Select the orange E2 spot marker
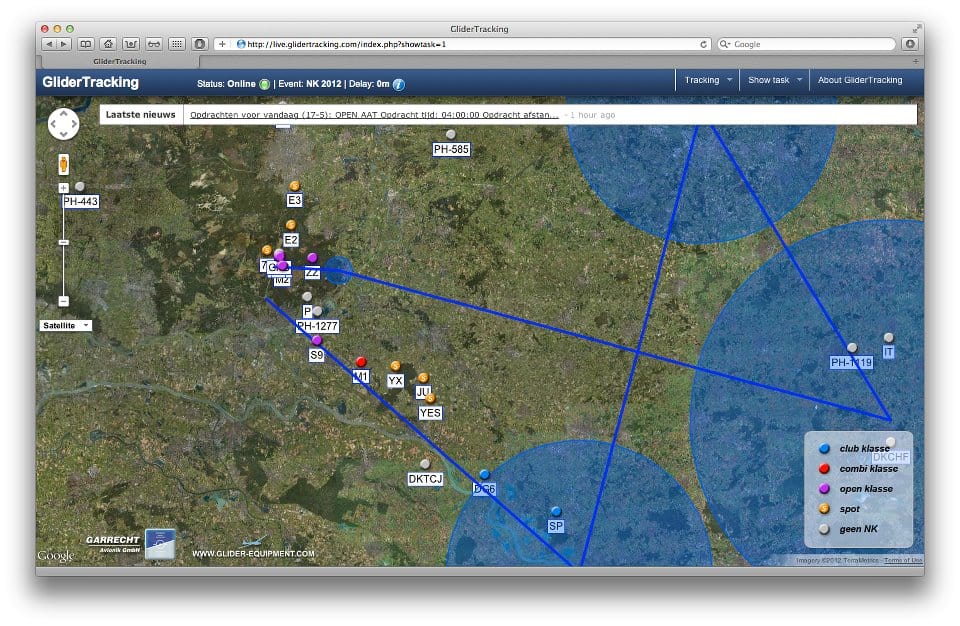This screenshot has width=960, height=626. click(291, 225)
